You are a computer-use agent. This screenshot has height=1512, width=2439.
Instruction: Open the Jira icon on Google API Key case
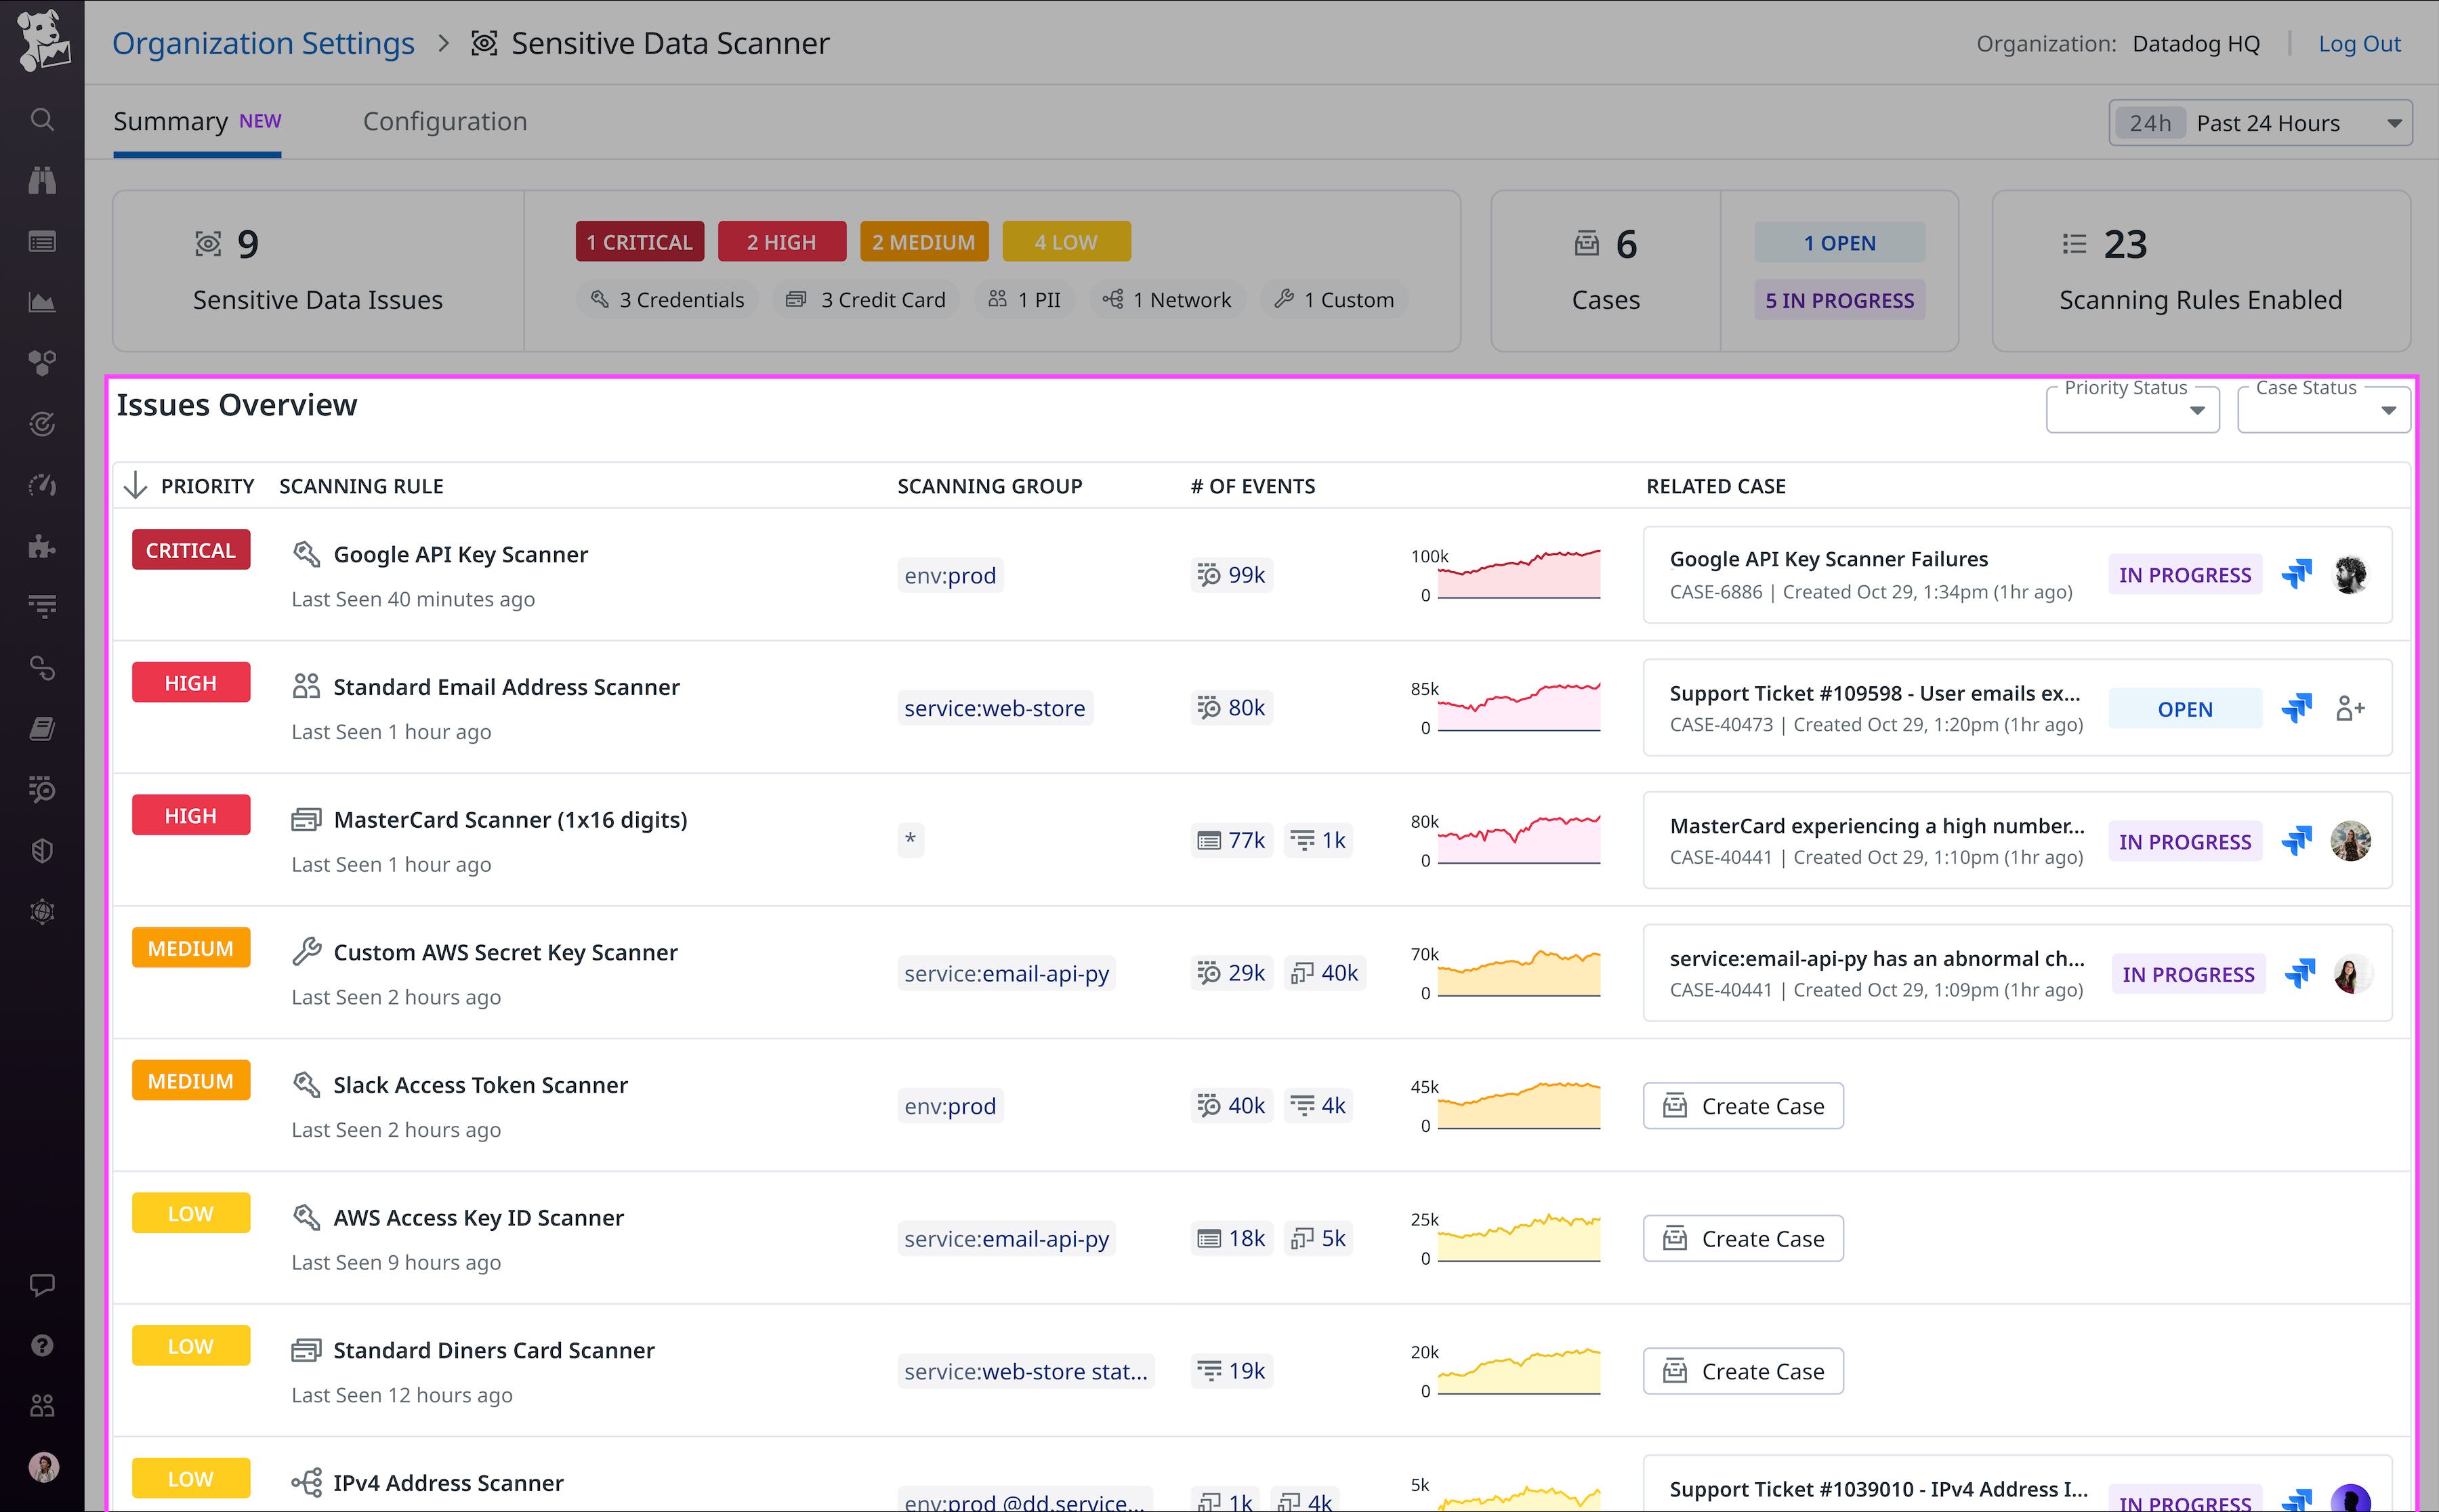2297,574
